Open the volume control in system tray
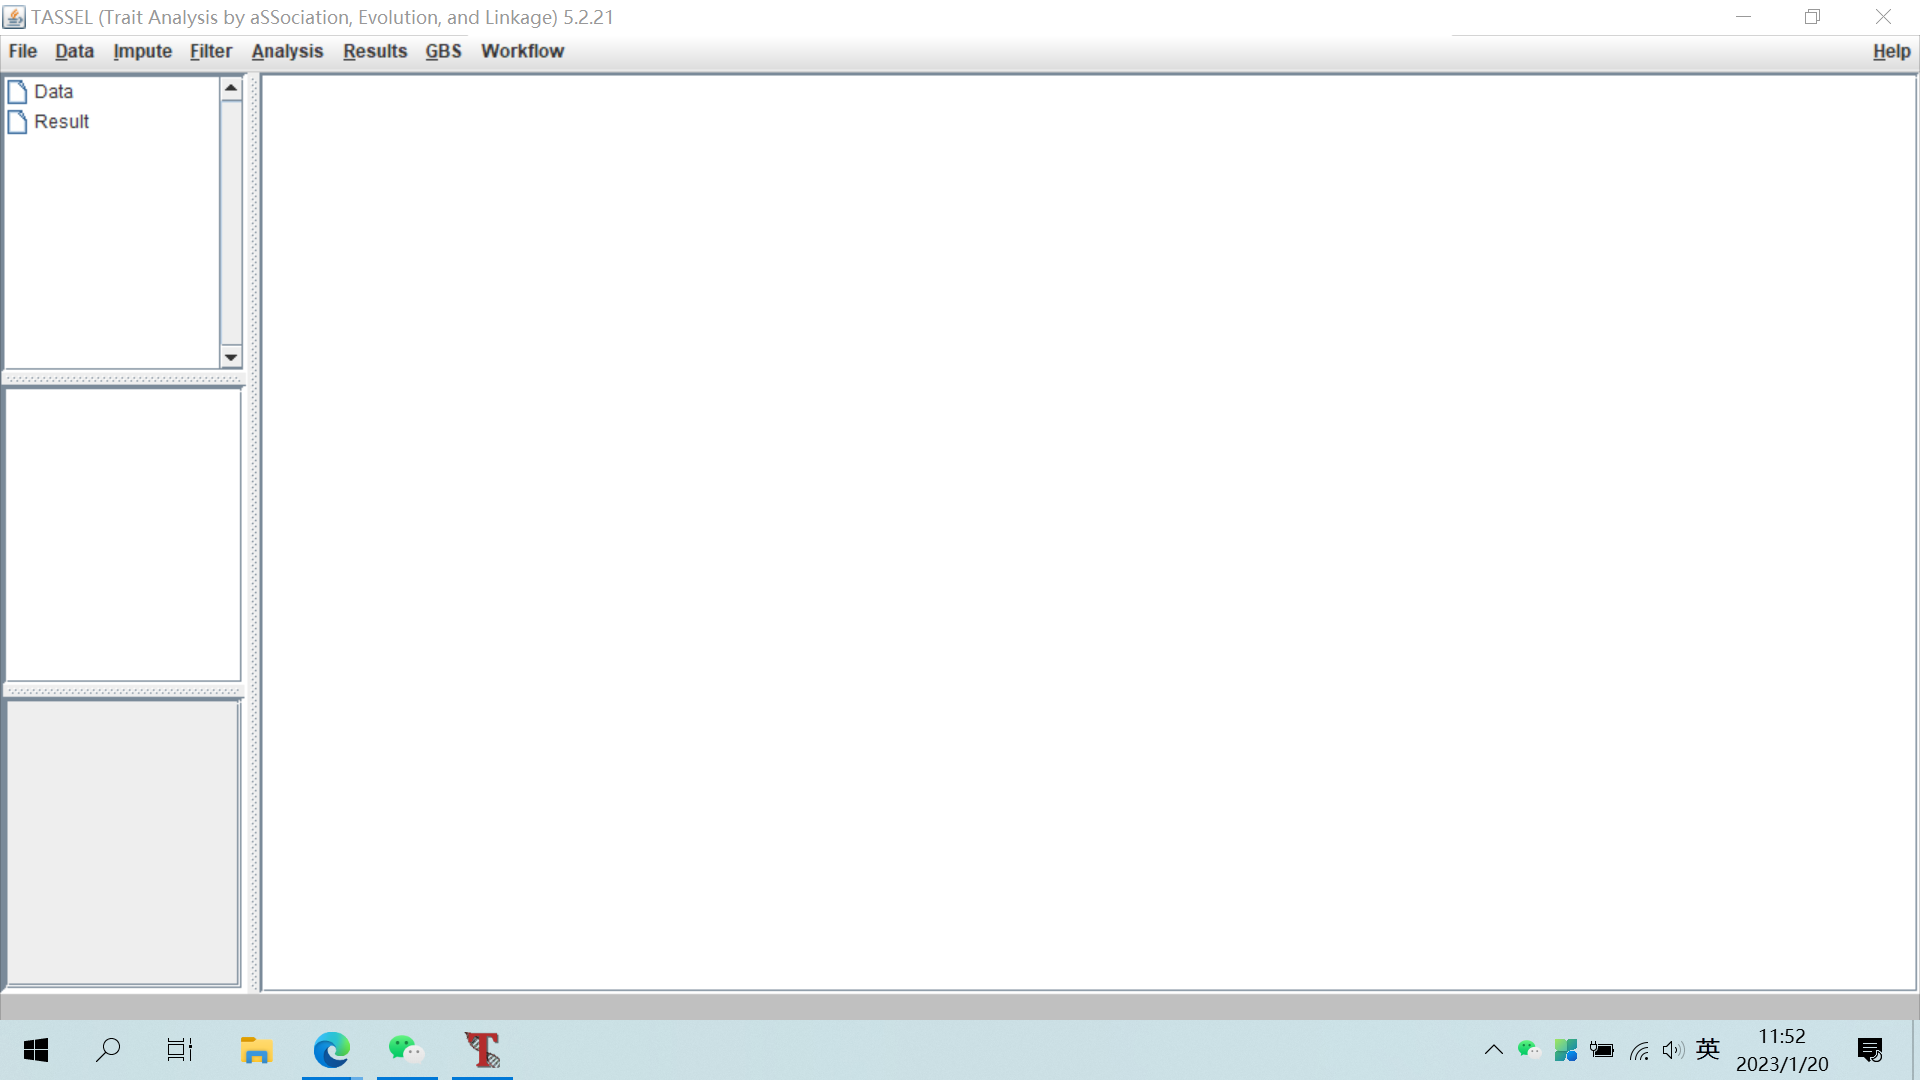1920x1080 pixels. 1673,1049
